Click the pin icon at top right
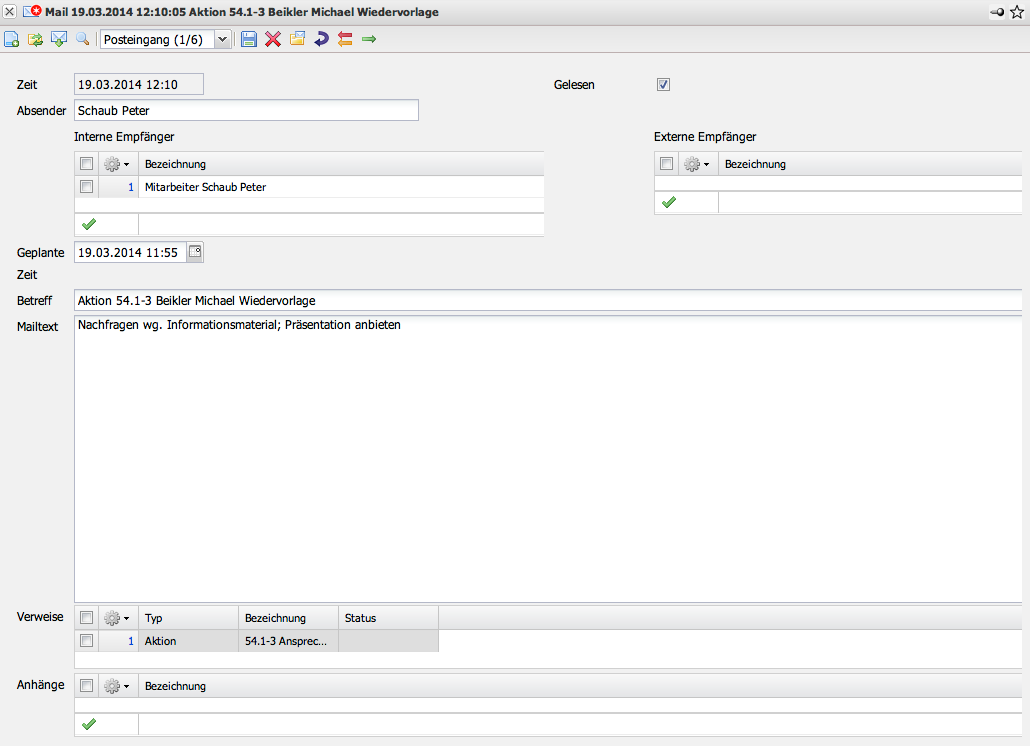1030x746 pixels. tap(997, 12)
